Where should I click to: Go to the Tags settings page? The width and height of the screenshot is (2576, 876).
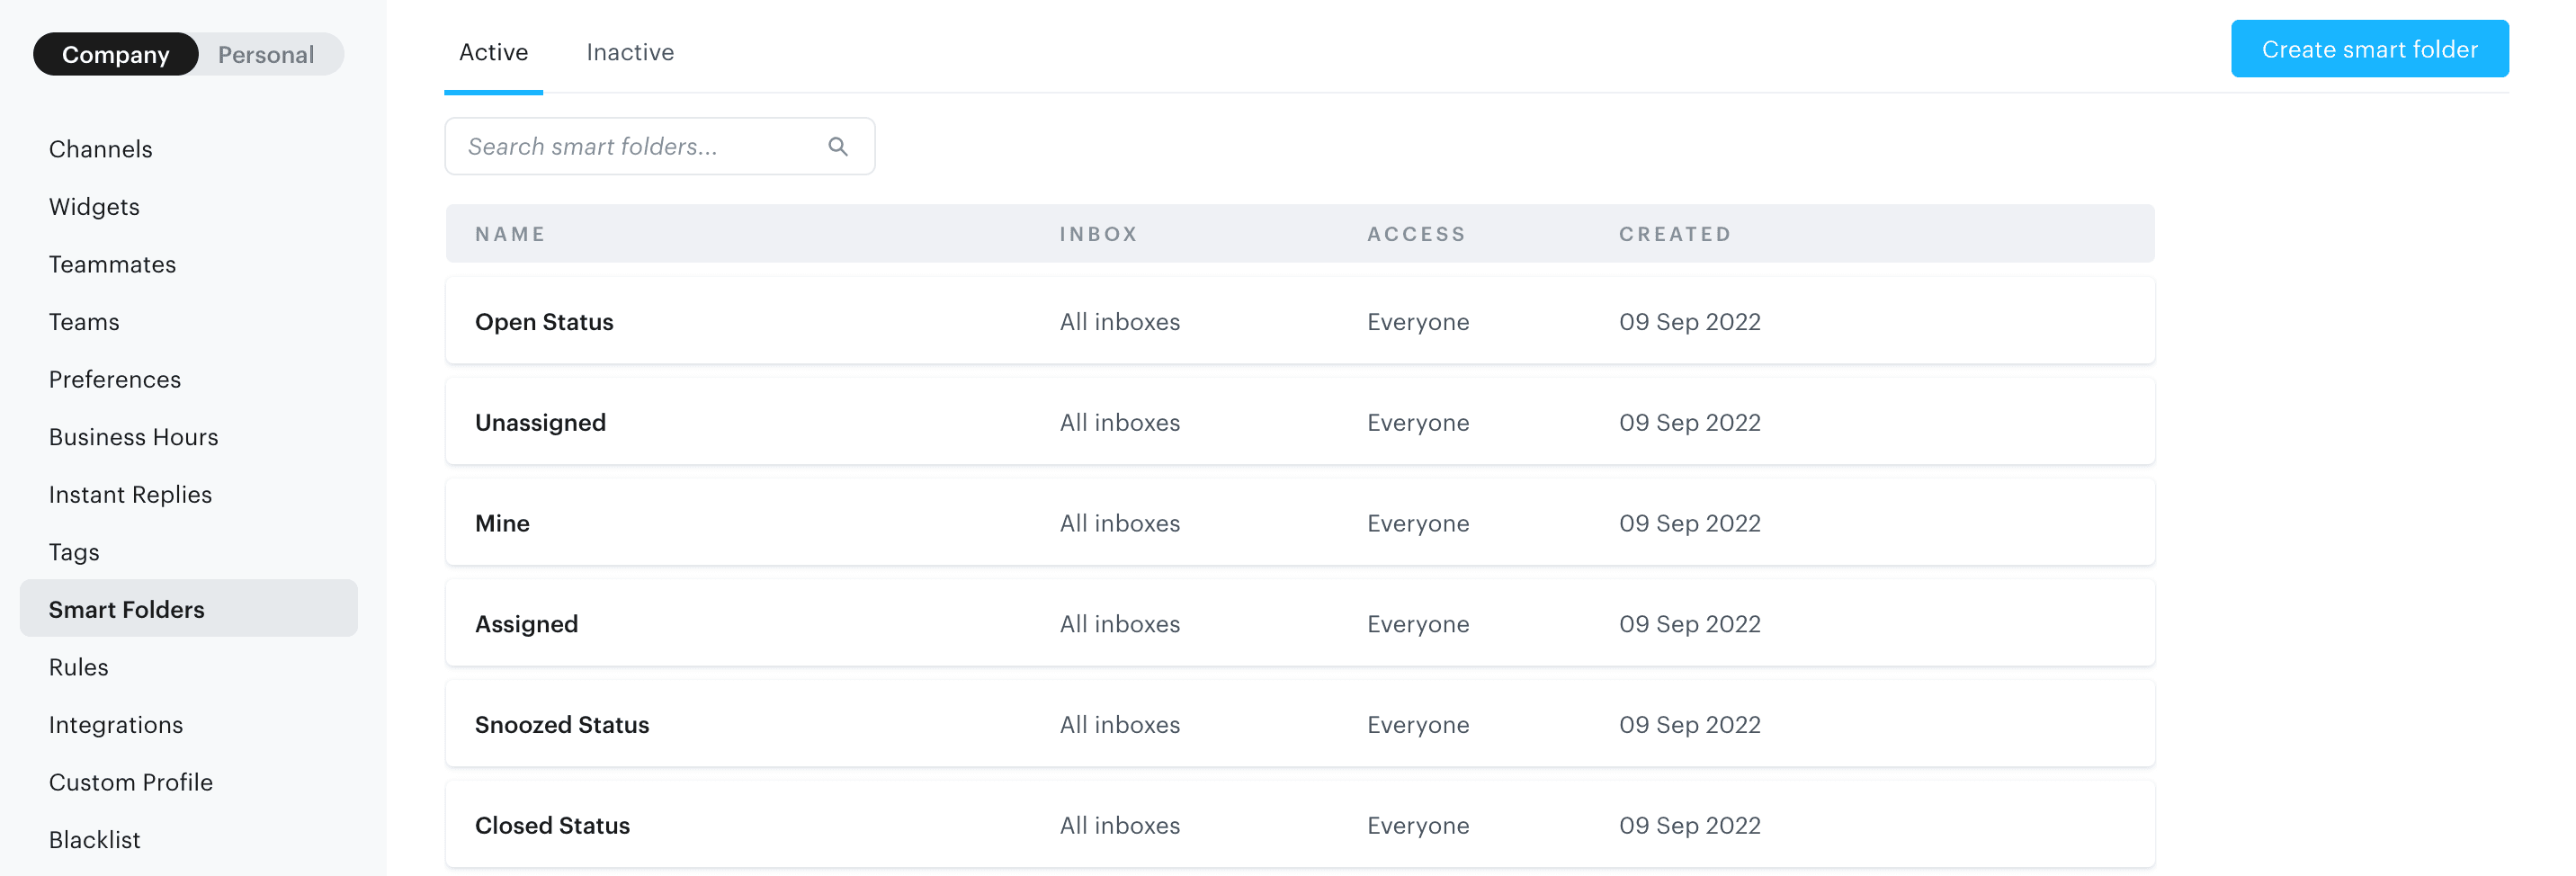point(74,551)
